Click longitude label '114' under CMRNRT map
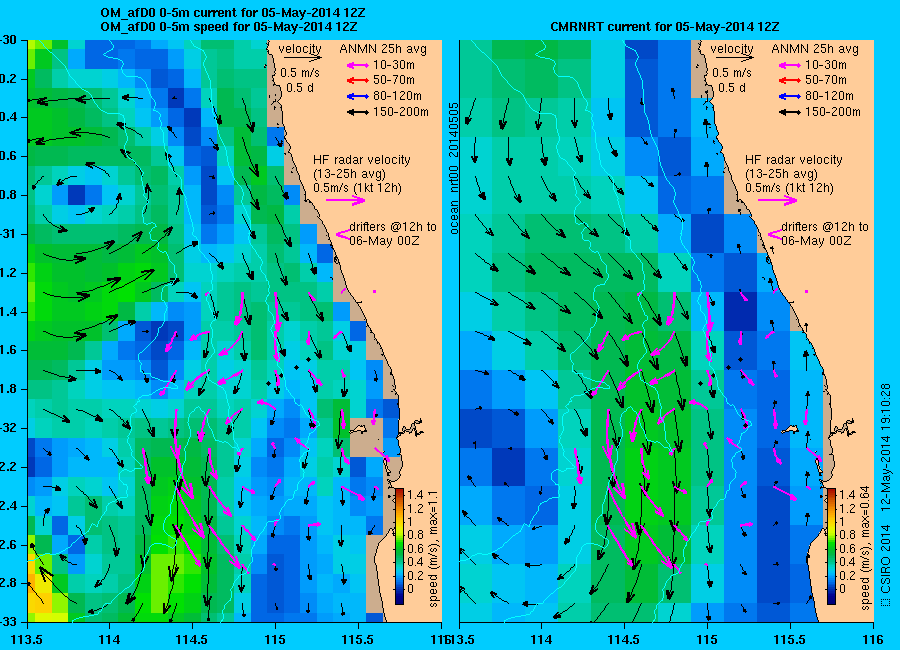 [x=541, y=639]
